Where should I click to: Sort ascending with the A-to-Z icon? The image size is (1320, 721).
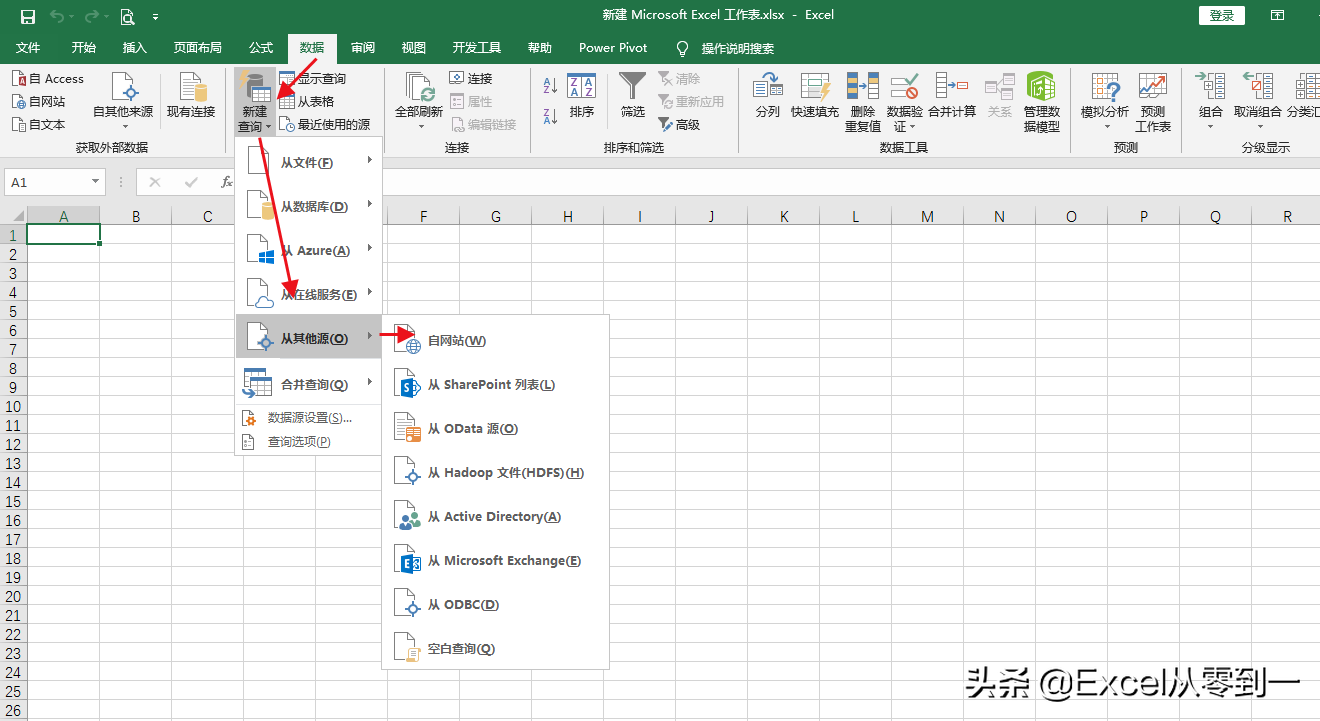click(550, 87)
